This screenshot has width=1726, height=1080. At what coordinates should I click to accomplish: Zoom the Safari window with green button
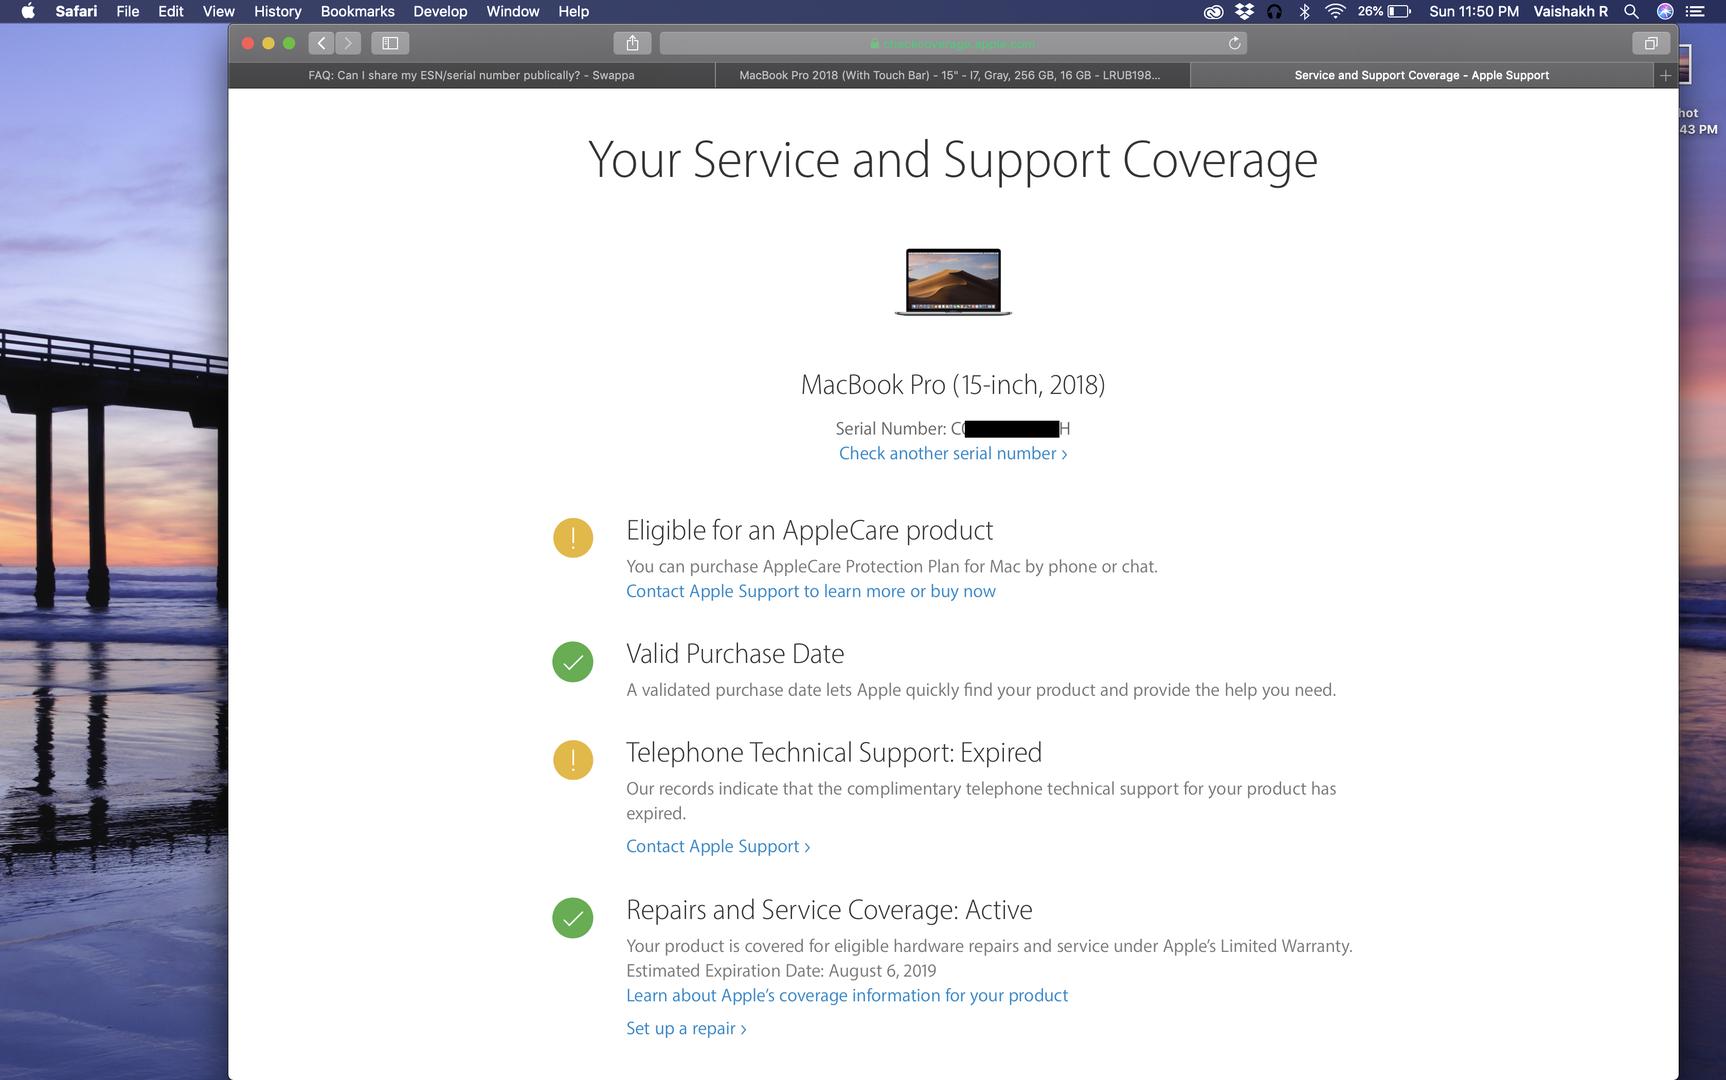pos(289,43)
